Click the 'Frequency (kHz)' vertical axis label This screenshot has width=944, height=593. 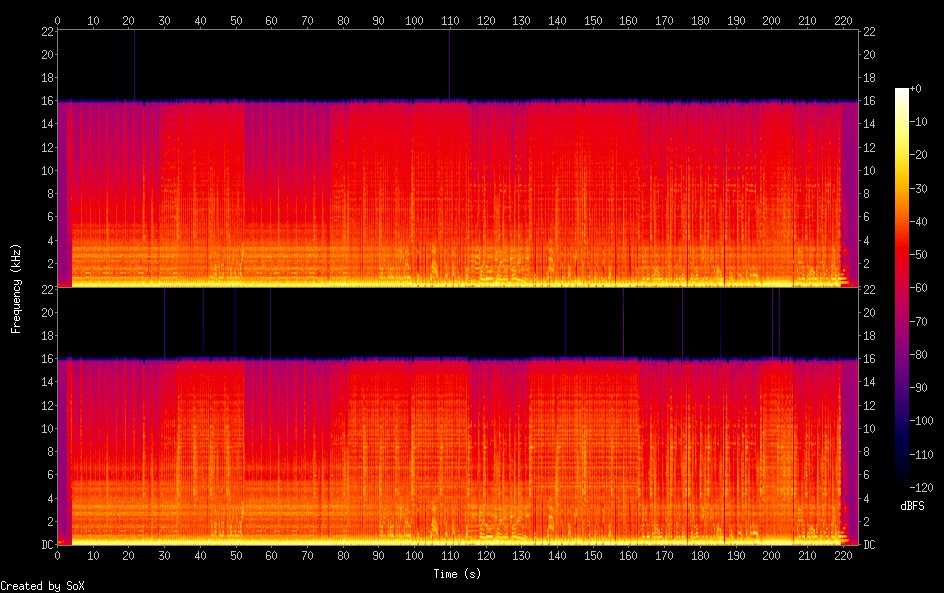click(16, 288)
